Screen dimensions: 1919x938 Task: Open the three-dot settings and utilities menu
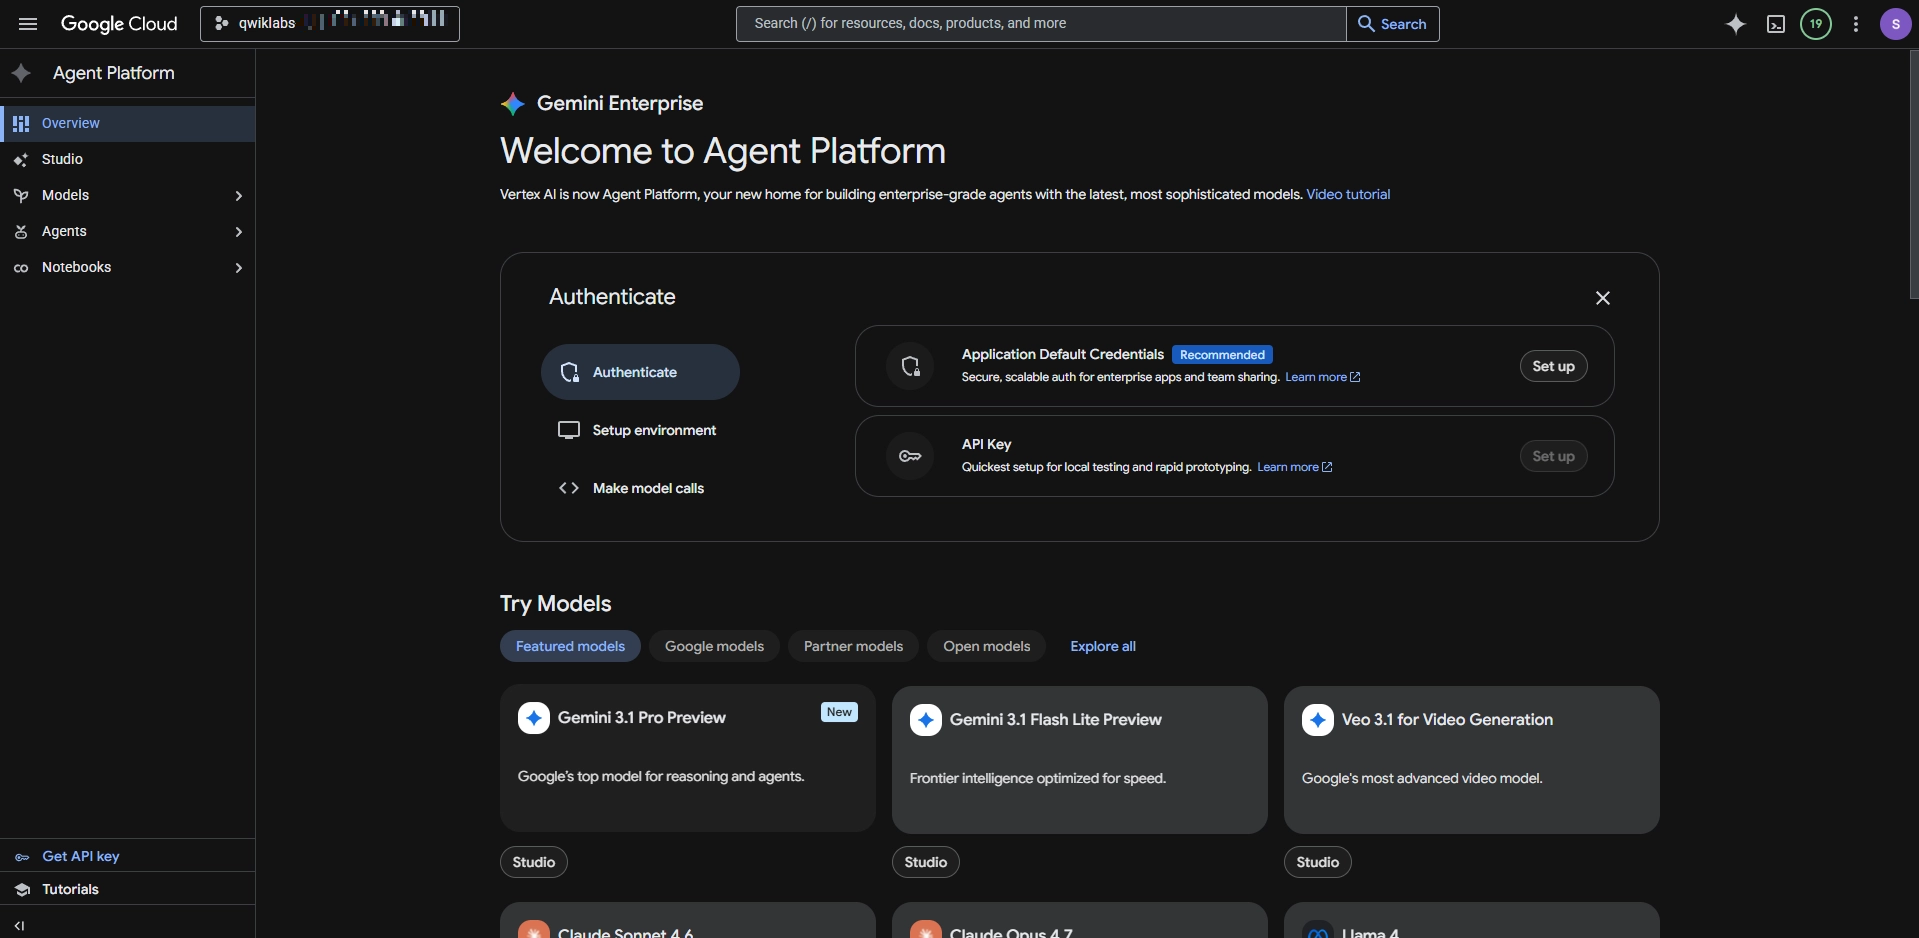[1856, 24]
